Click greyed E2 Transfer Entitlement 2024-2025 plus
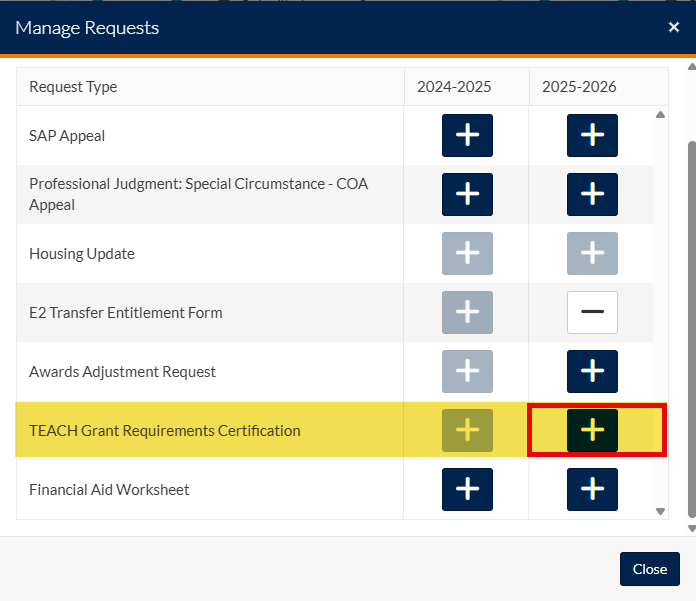The height and width of the screenshot is (601, 696). click(467, 312)
